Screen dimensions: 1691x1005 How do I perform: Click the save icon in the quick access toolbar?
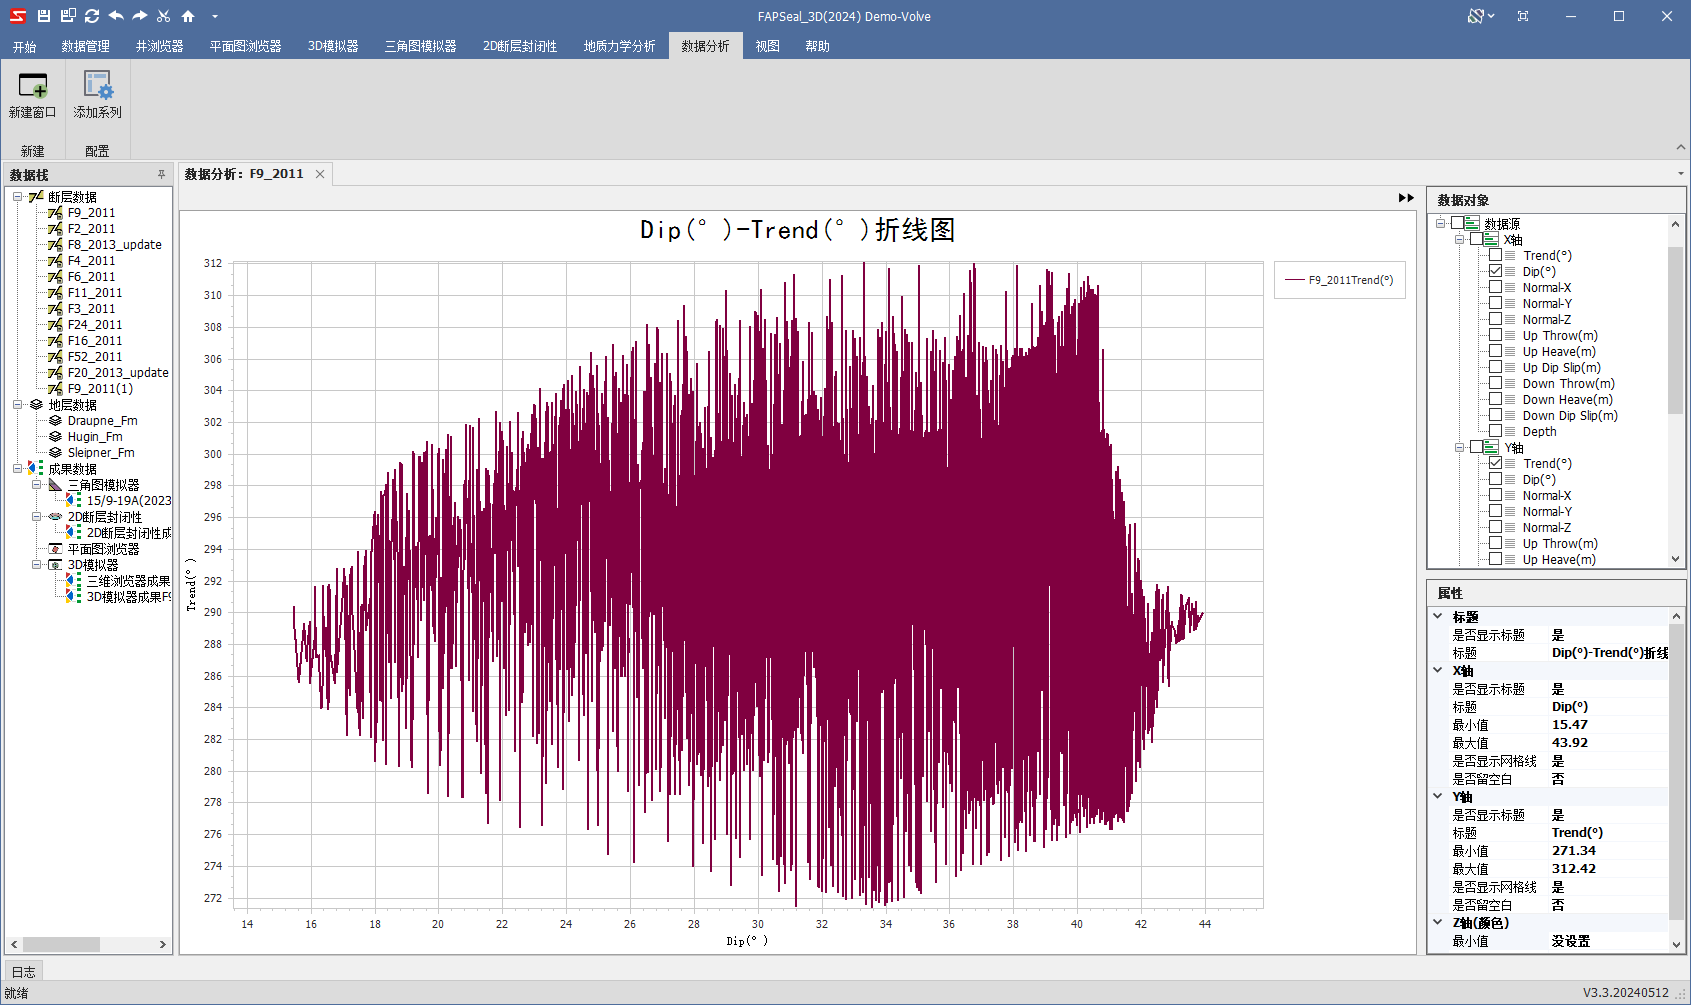click(x=43, y=16)
